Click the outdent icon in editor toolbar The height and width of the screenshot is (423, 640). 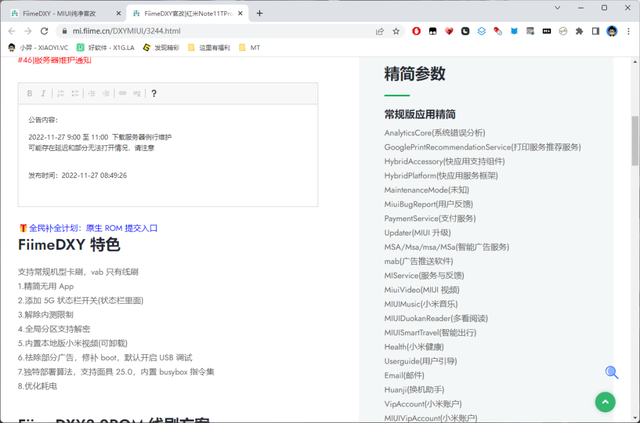(92, 94)
